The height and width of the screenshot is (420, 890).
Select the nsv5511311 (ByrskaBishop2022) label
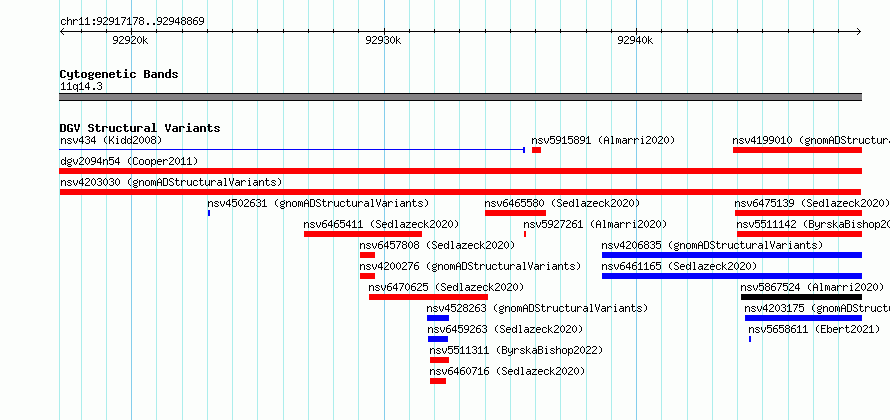pos(516,350)
